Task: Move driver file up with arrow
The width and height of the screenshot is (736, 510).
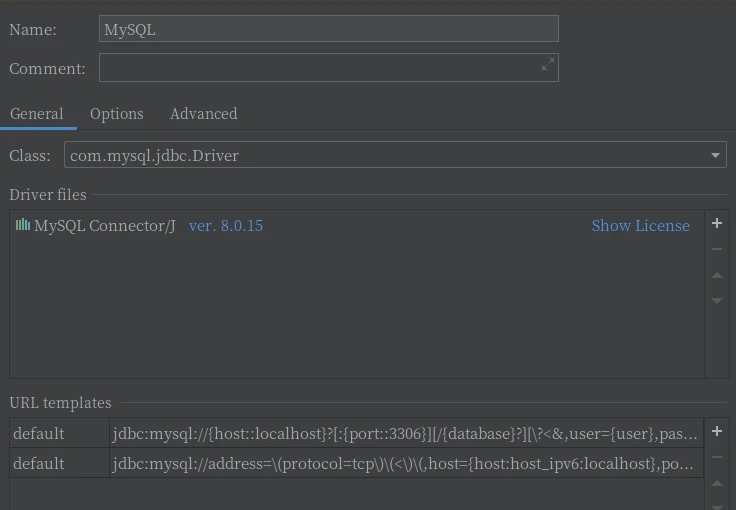Action: click(x=716, y=275)
